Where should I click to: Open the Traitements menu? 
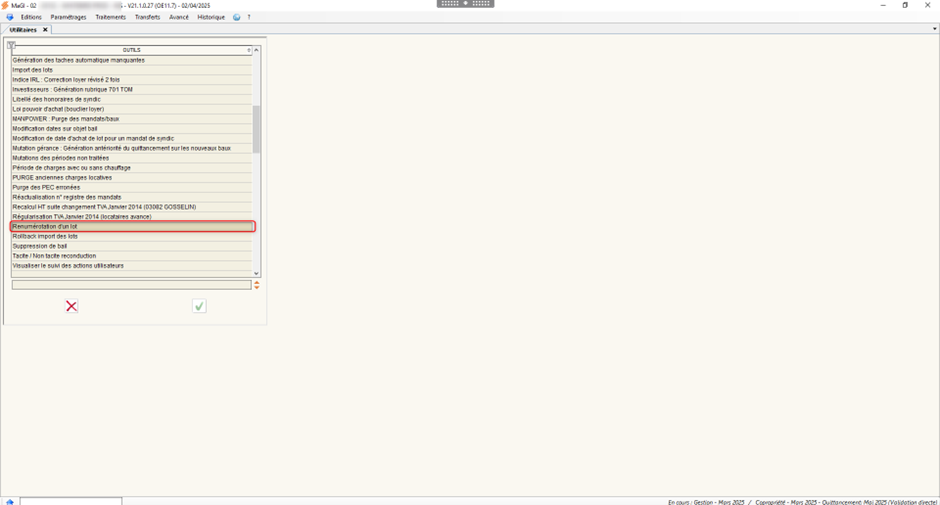[x=110, y=17]
